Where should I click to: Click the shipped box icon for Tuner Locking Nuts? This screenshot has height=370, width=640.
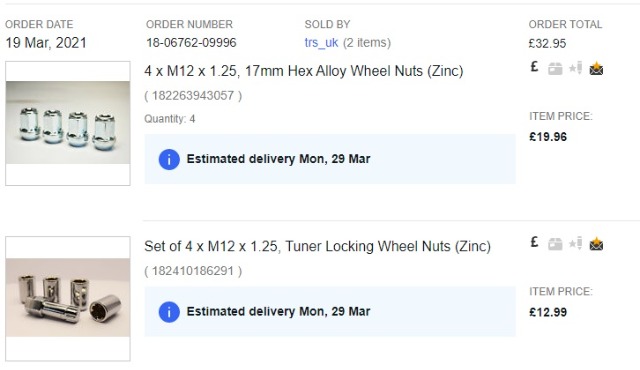tap(555, 244)
